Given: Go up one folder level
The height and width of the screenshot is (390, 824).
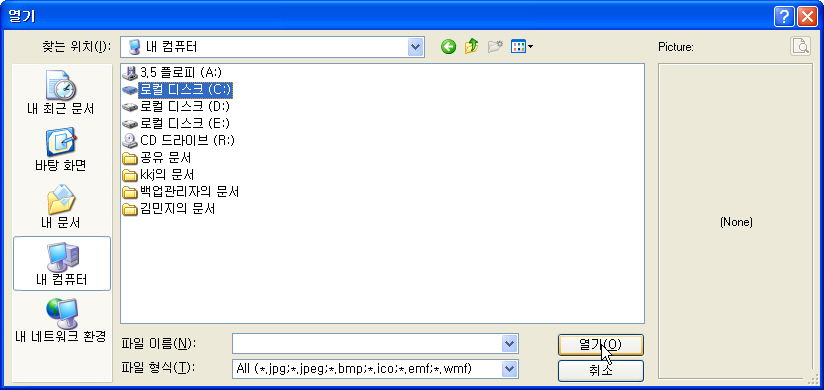Looking at the screenshot, I should [x=471, y=47].
